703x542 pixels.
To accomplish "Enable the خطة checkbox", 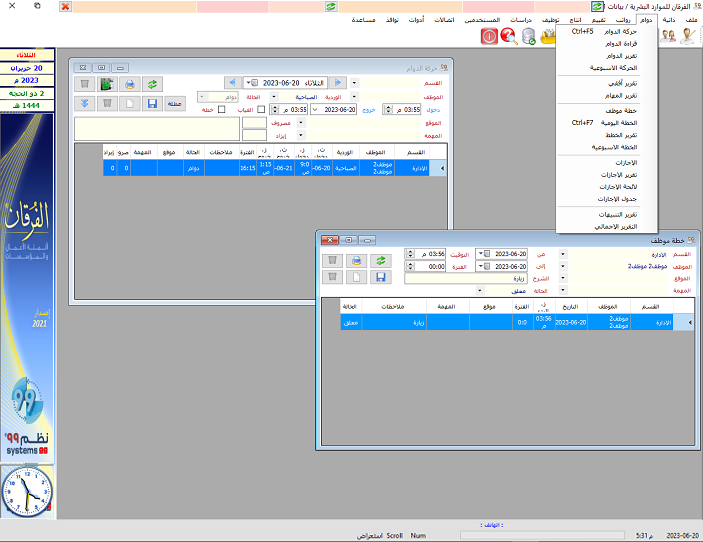I will pyautogui.click(x=221, y=109).
